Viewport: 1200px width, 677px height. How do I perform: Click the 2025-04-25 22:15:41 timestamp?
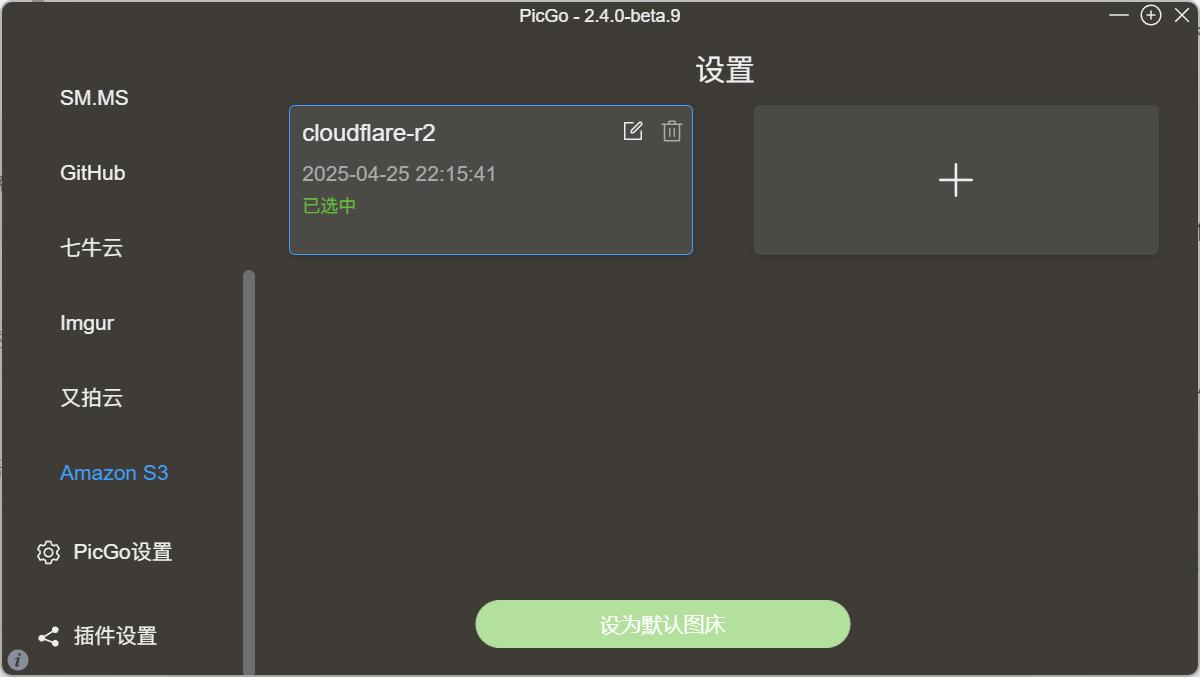tap(399, 174)
